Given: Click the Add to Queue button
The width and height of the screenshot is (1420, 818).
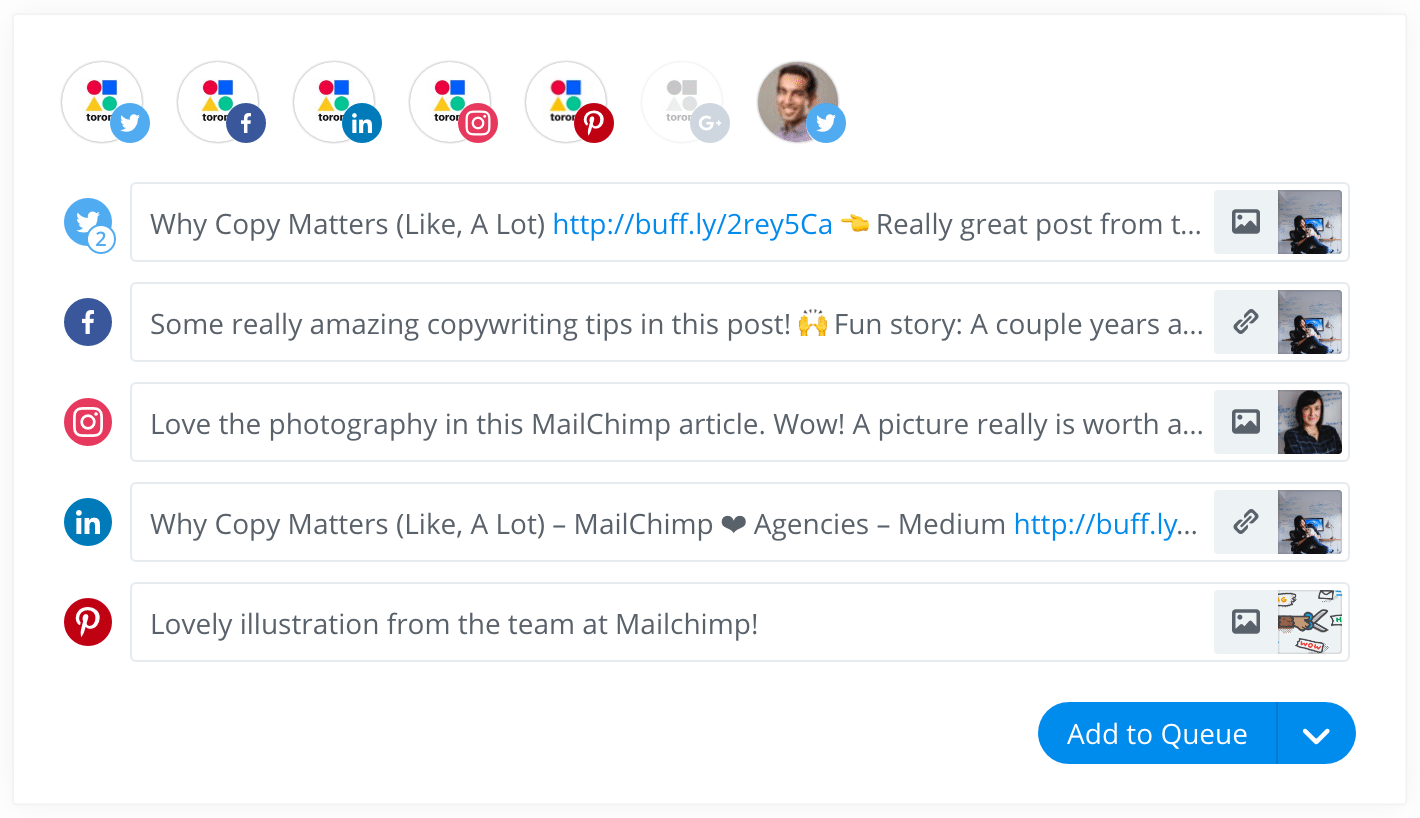Looking at the screenshot, I should coord(1156,733).
